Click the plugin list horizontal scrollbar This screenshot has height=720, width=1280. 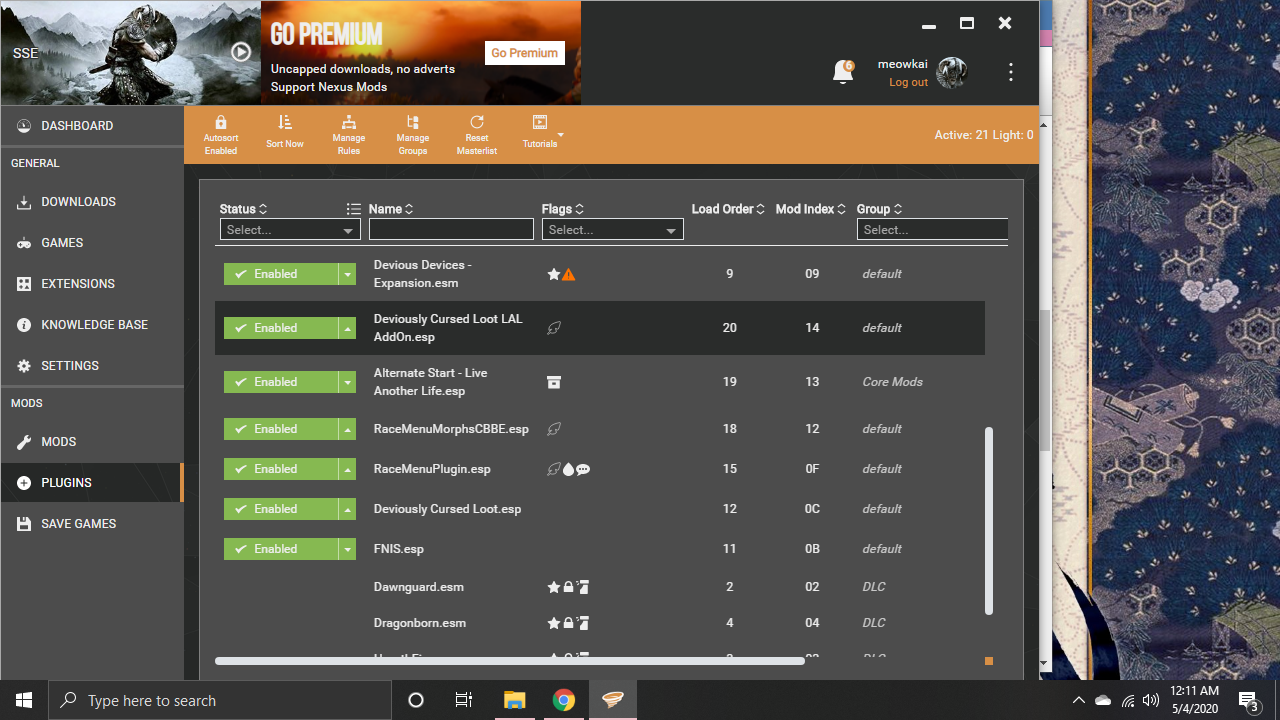coord(509,661)
